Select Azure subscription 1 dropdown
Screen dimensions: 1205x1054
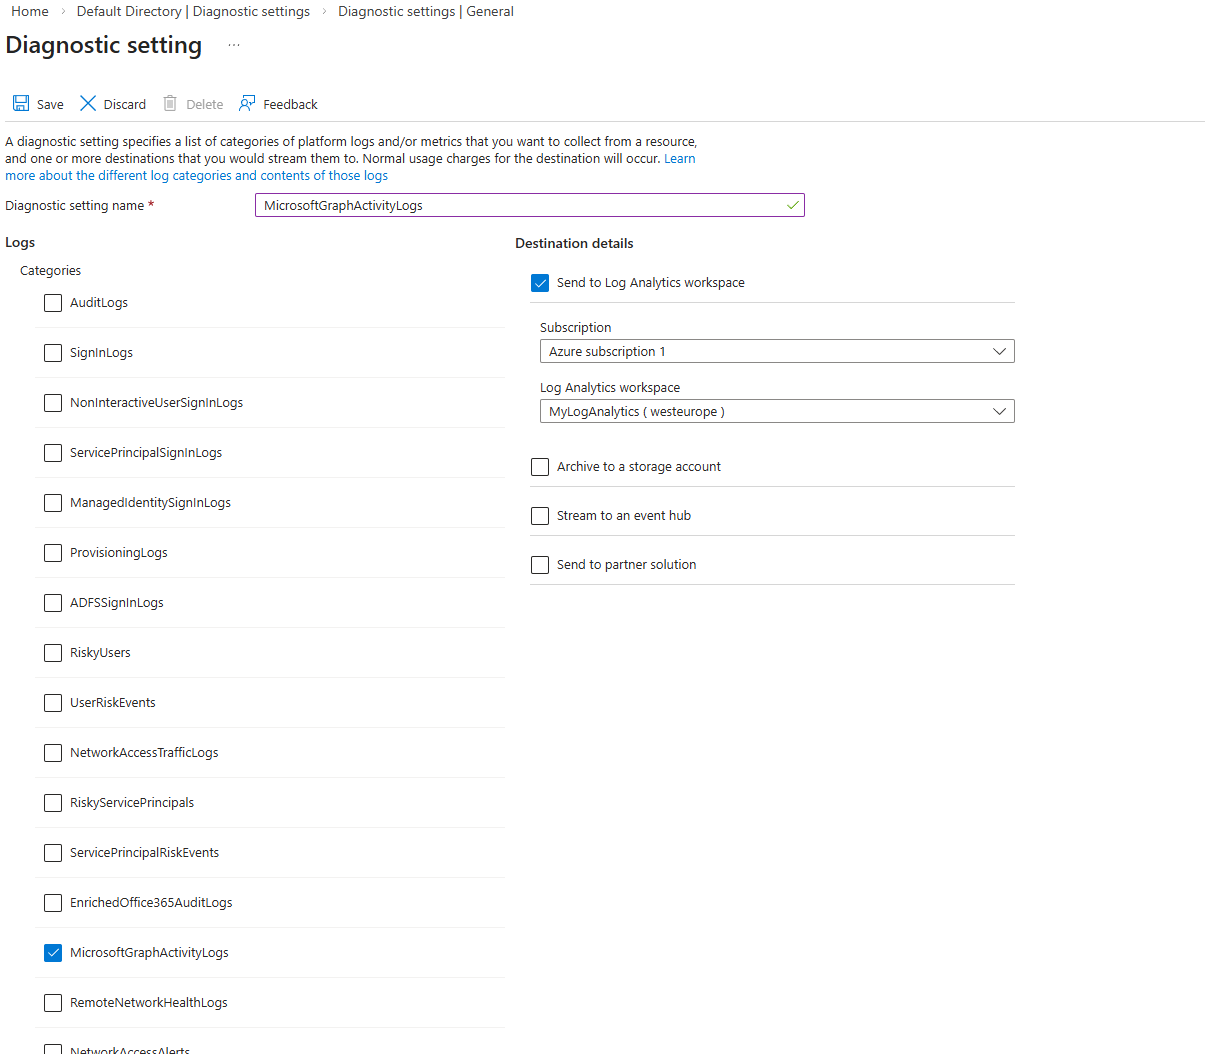(777, 351)
